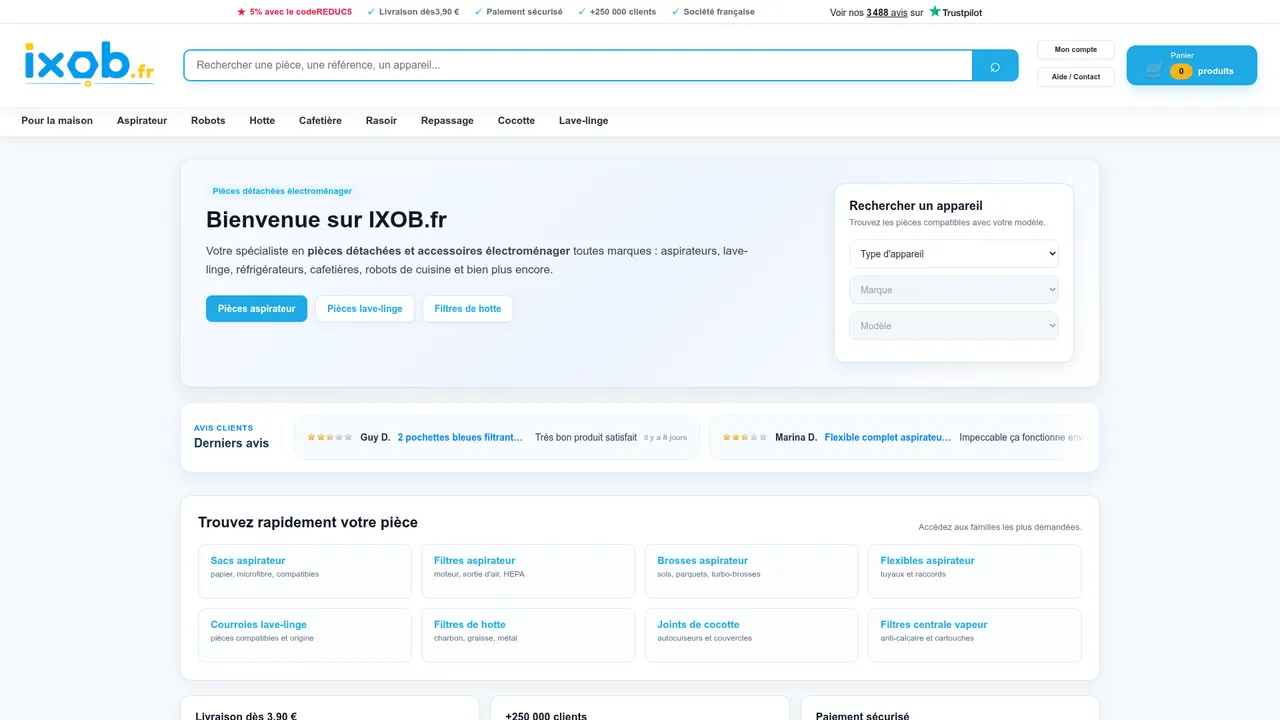
Task: Click the Panier produits button
Action: (x=1192, y=66)
